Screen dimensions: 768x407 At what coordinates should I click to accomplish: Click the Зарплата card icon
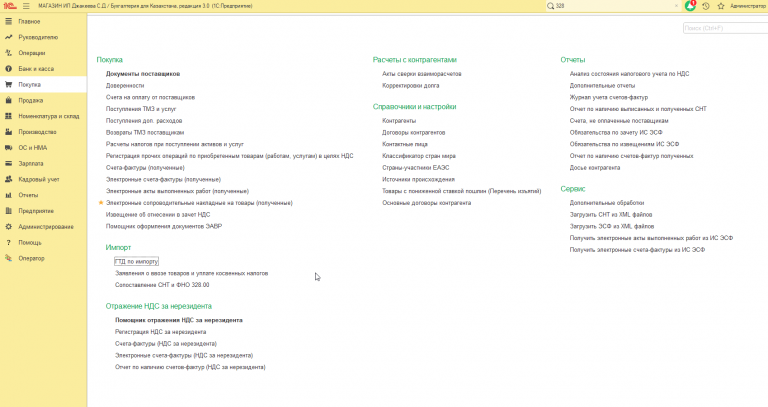pos(8,163)
